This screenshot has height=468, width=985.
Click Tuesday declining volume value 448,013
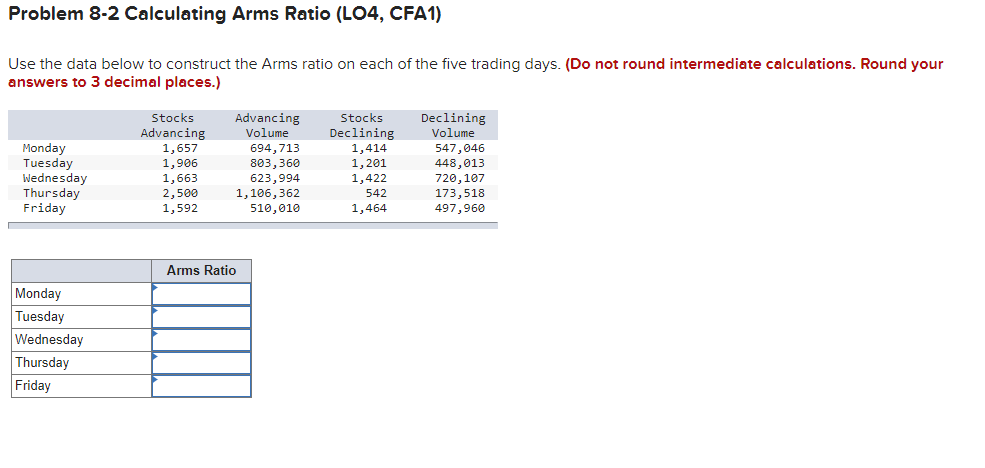(x=460, y=163)
